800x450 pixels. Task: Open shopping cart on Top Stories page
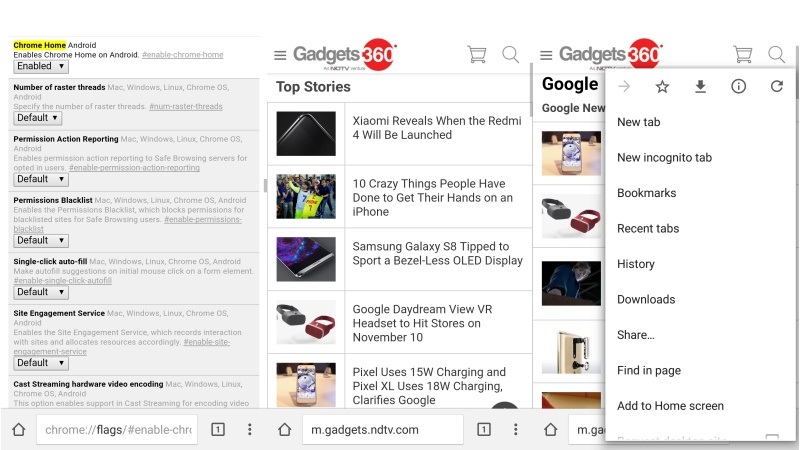click(477, 54)
